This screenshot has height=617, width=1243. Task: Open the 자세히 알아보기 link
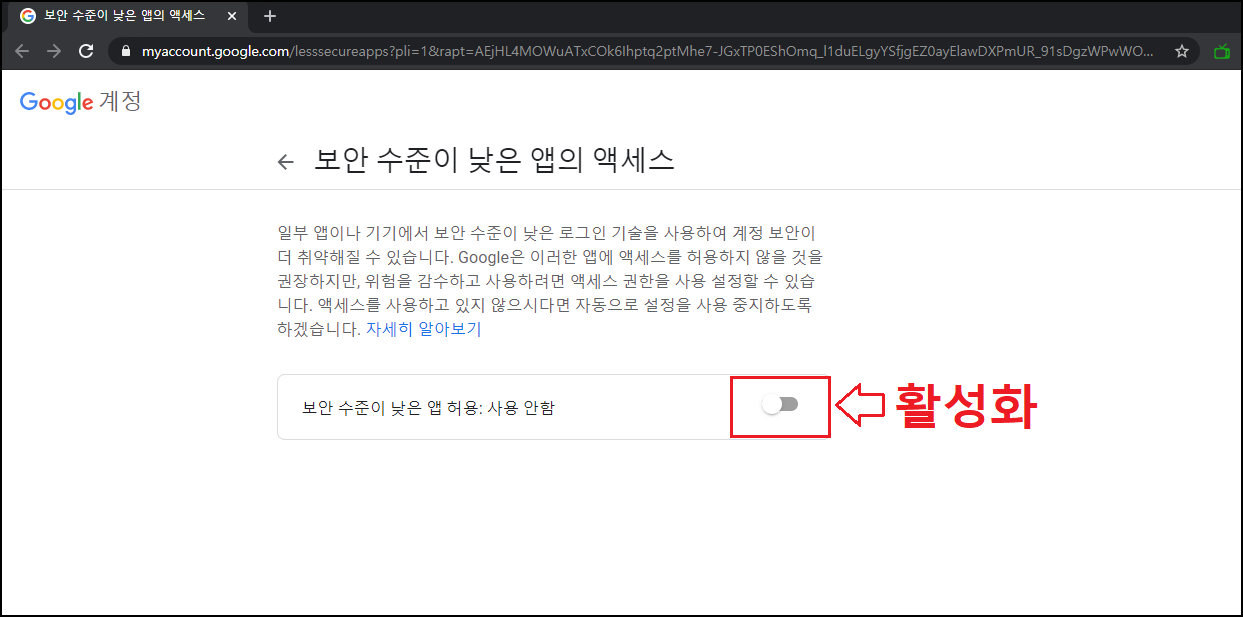(423, 329)
